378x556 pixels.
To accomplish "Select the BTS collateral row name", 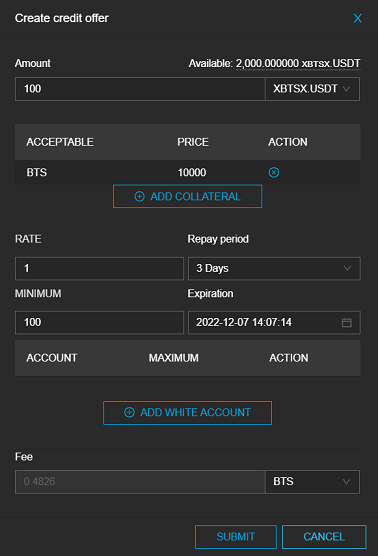I will point(37,172).
